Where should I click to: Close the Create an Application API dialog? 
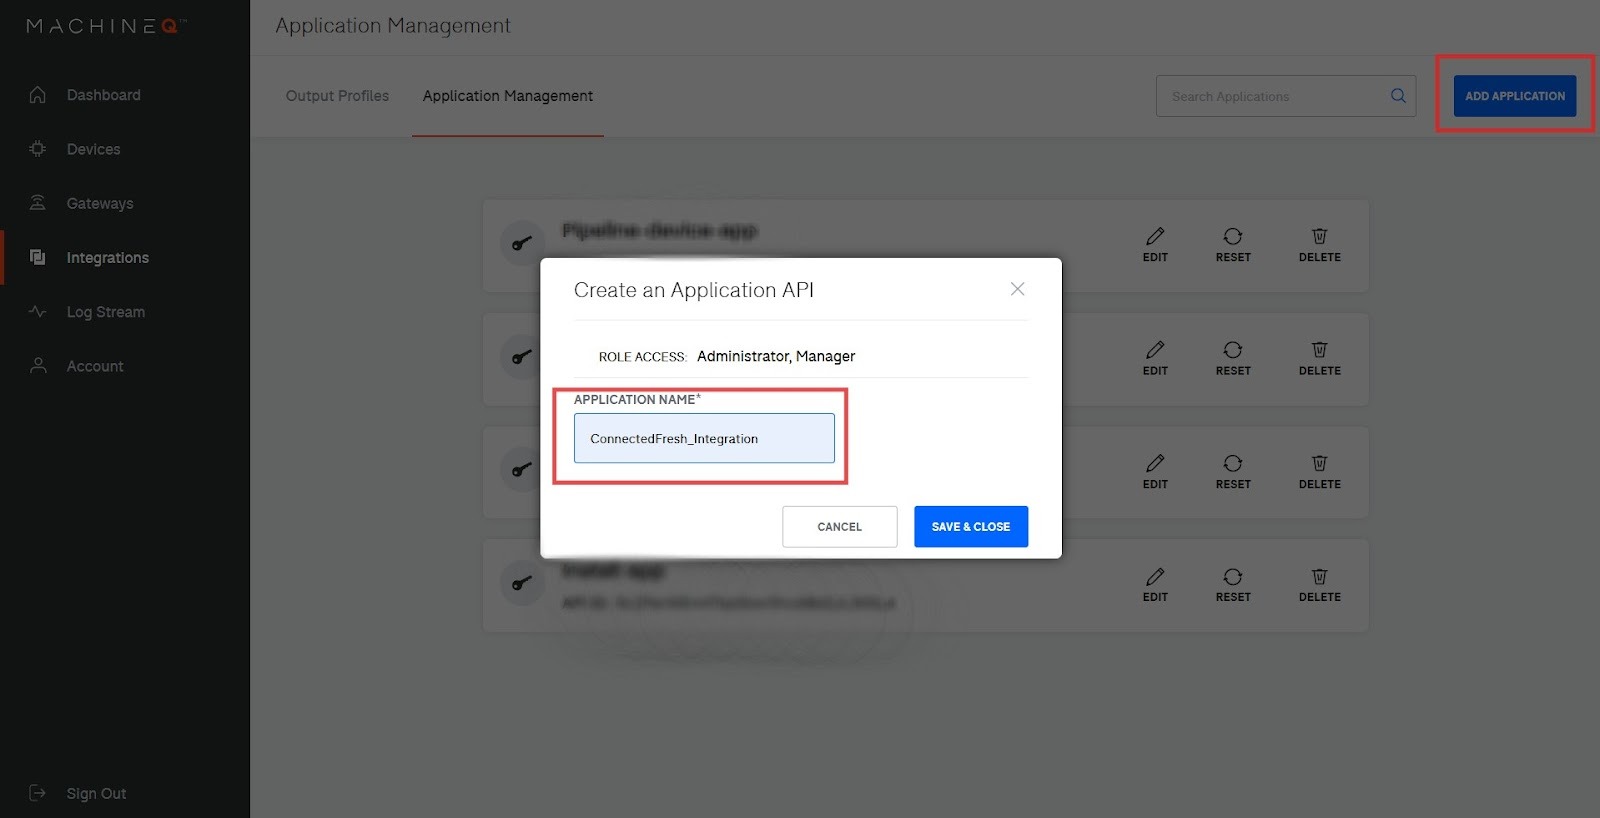[1017, 289]
